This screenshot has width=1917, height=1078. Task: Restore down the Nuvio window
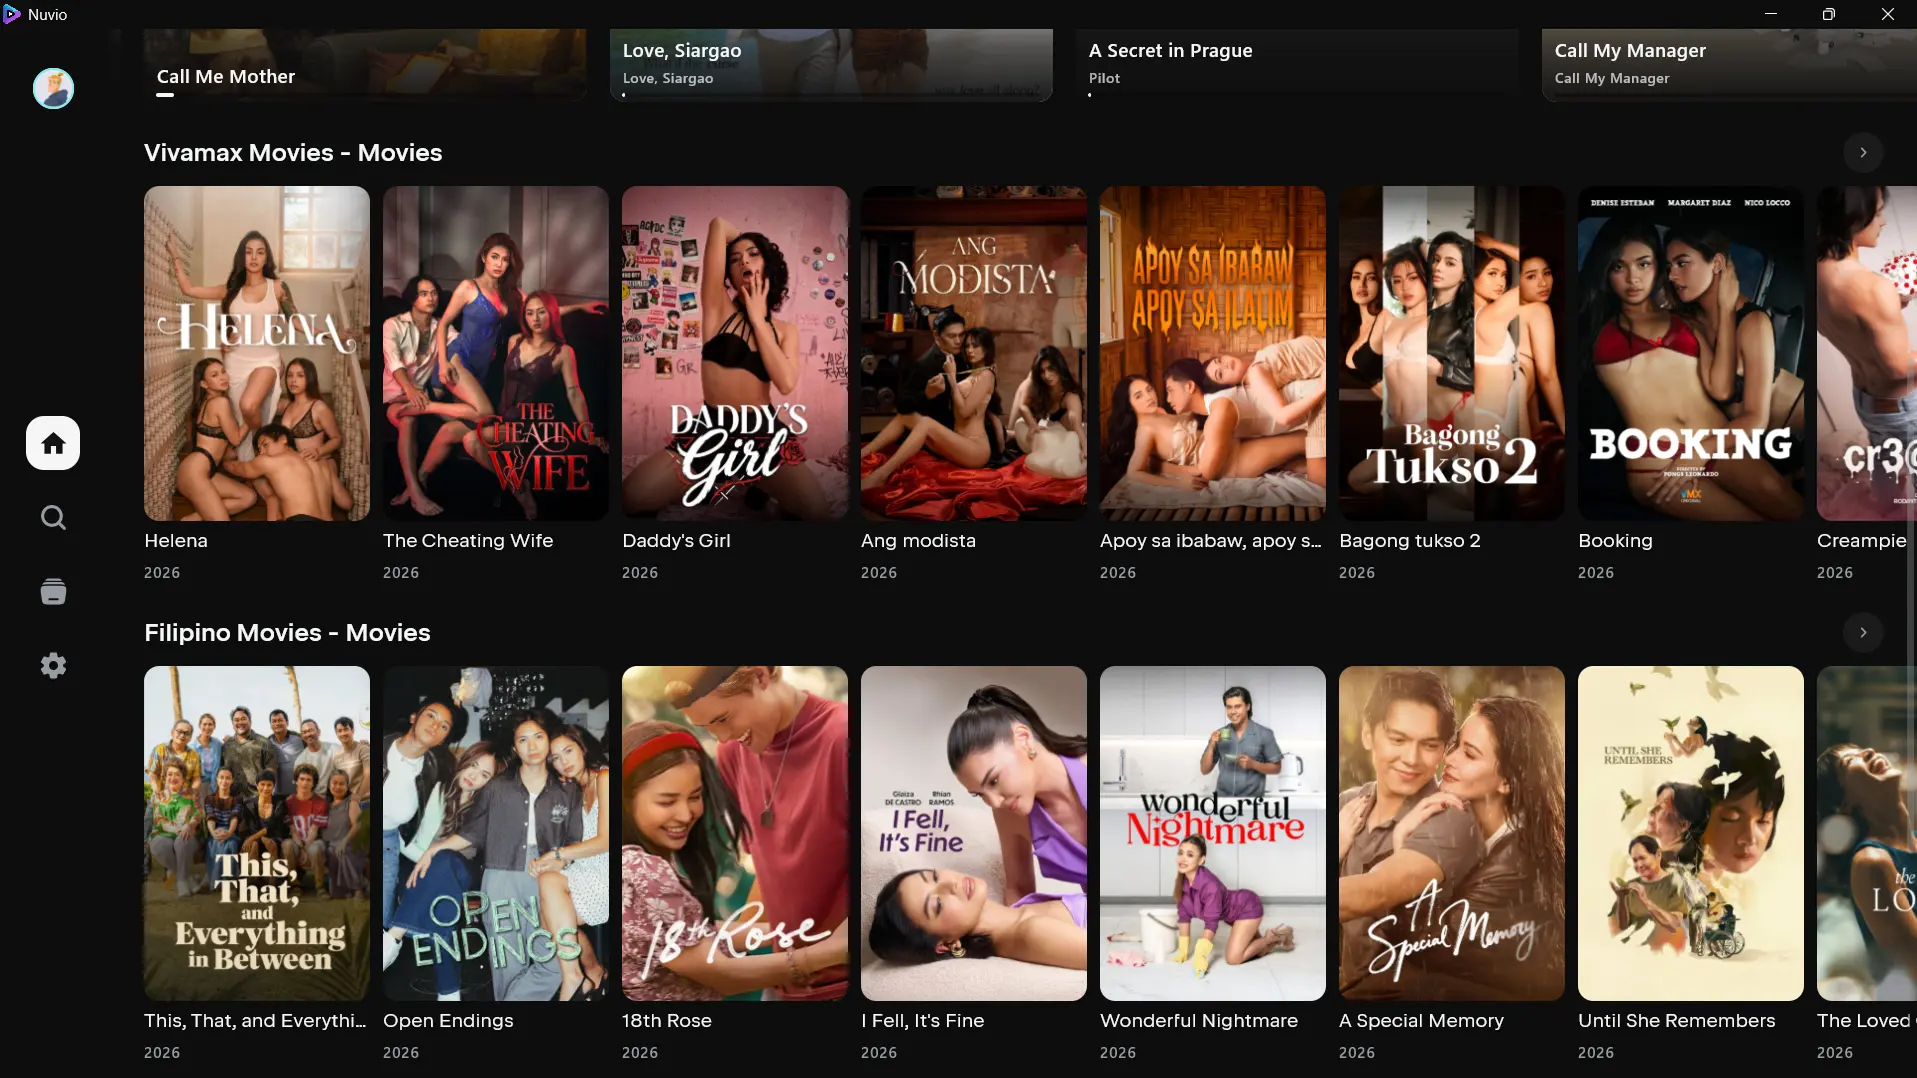(x=1829, y=14)
